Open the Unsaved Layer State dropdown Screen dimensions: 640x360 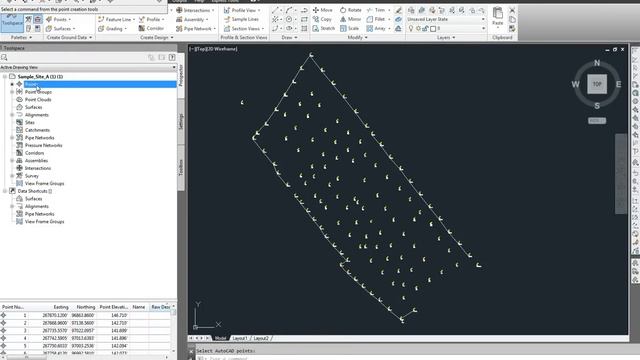[446, 19]
